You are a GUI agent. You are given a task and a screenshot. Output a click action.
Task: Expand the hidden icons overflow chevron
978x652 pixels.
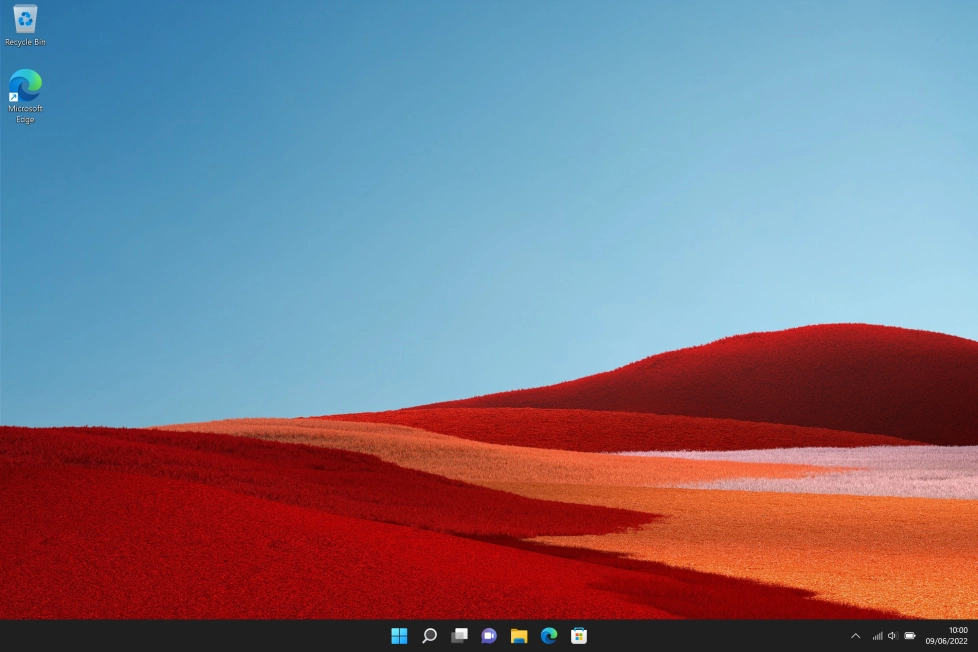pyautogui.click(x=855, y=635)
